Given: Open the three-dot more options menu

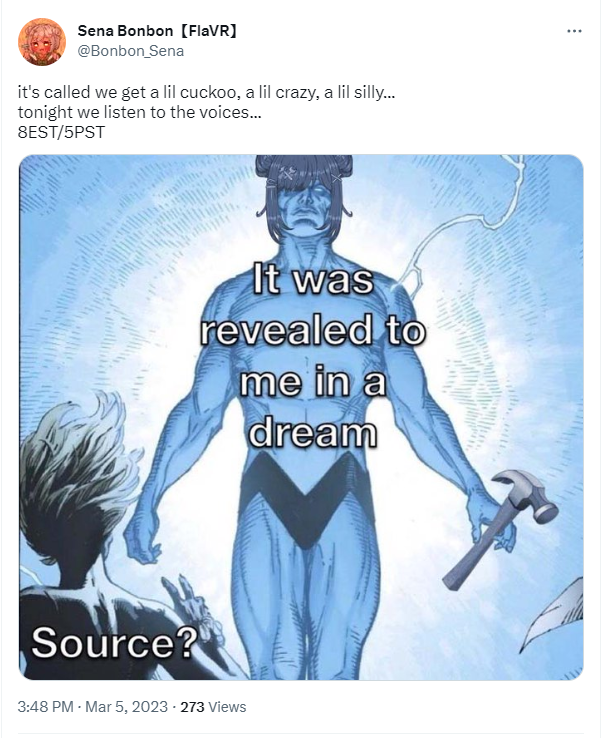Looking at the screenshot, I should pos(574,31).
